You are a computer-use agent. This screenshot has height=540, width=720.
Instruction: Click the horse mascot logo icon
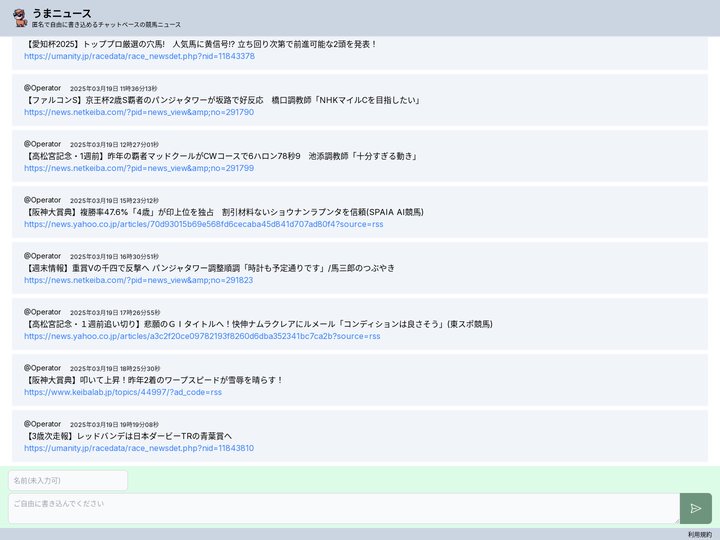(20, 18)
